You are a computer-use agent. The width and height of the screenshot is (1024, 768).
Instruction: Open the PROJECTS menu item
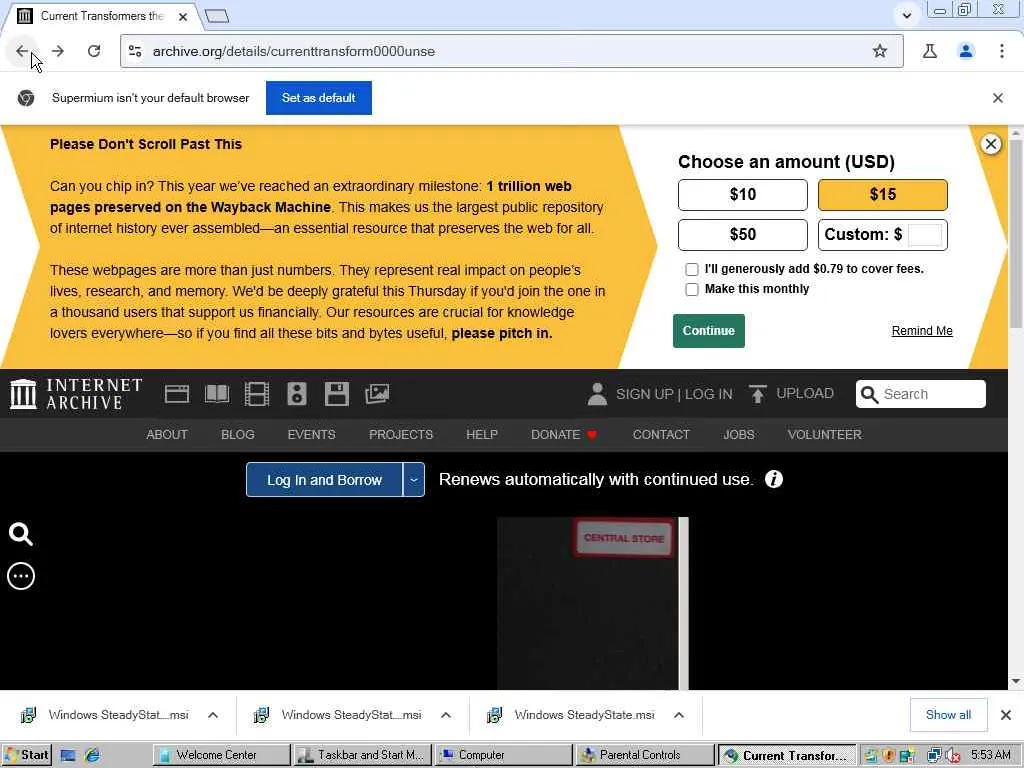point(401,434)
